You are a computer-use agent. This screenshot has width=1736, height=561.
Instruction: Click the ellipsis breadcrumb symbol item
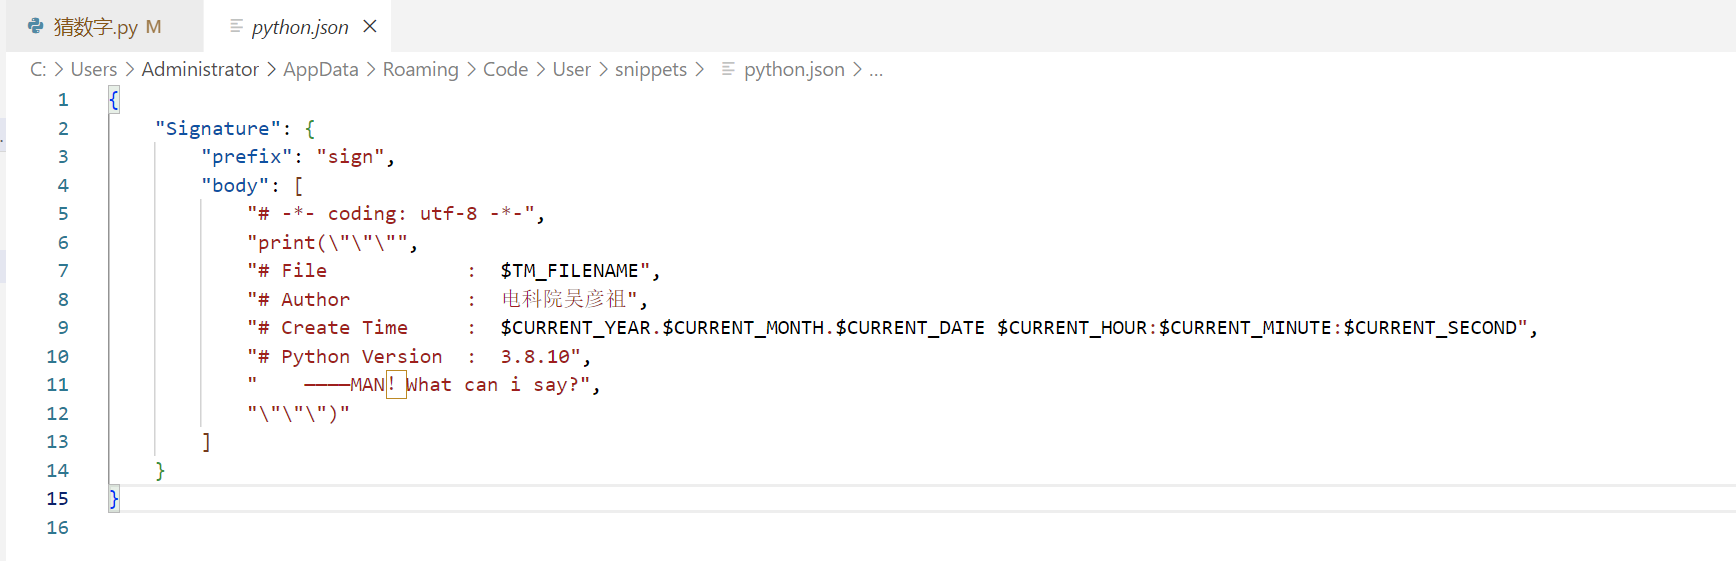[876, 69]
